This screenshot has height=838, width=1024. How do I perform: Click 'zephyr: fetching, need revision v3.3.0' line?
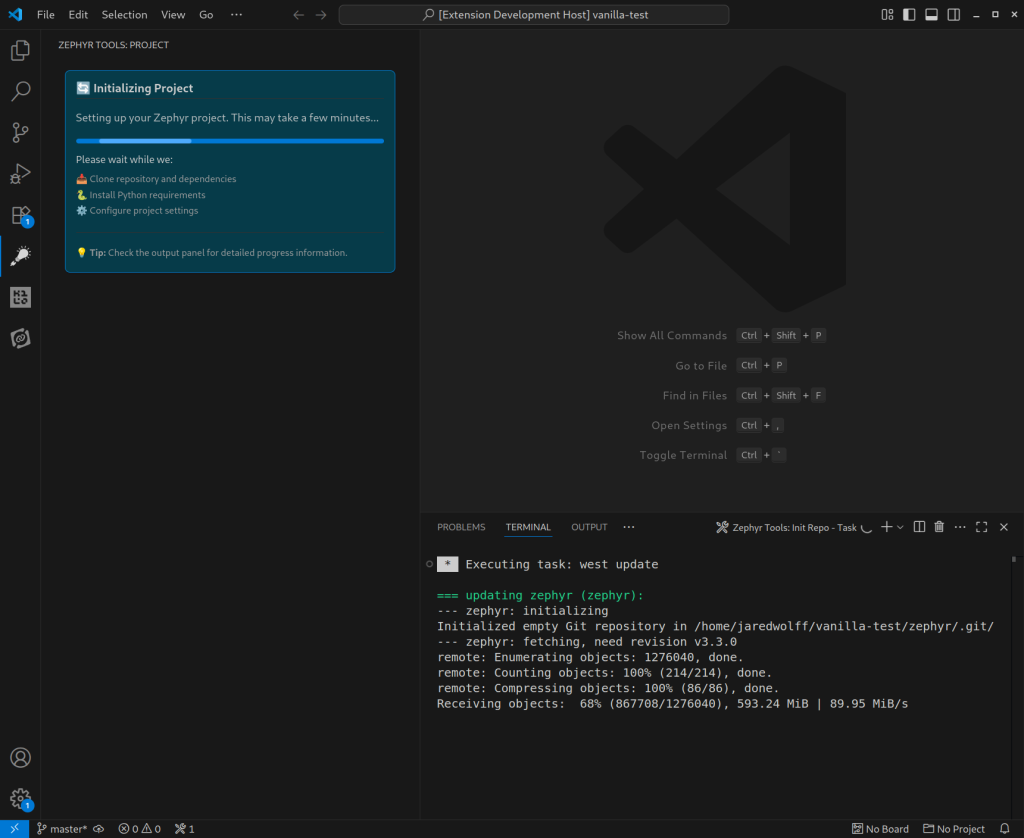tap(586, 641)
